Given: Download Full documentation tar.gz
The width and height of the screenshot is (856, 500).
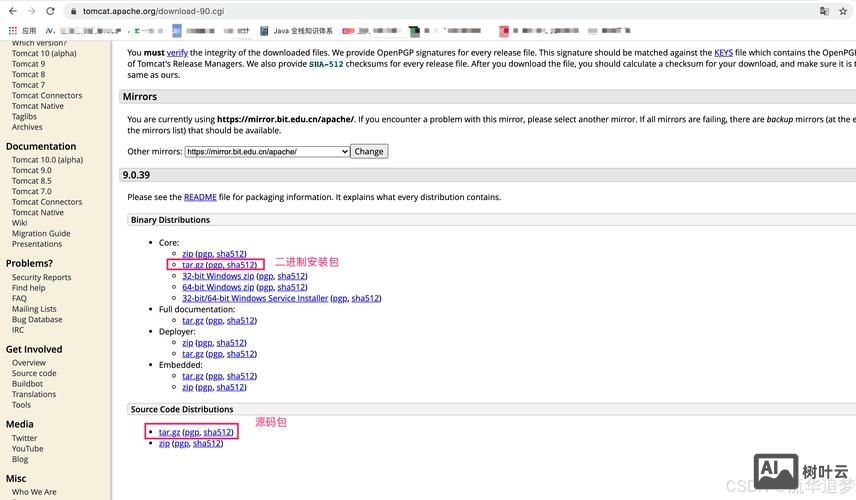Looking at the screenshot, I should point(193,320).
